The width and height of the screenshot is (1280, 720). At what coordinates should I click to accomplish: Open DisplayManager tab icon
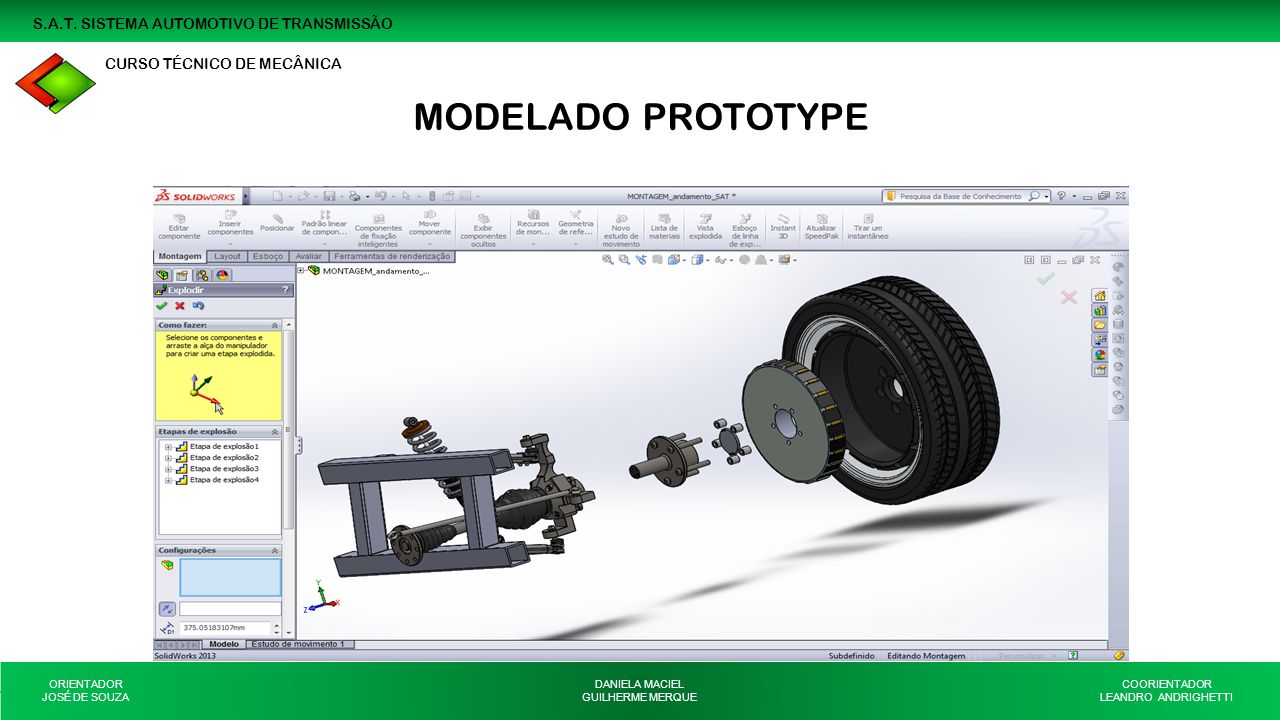pyautogui.click(x=222, y=275)
